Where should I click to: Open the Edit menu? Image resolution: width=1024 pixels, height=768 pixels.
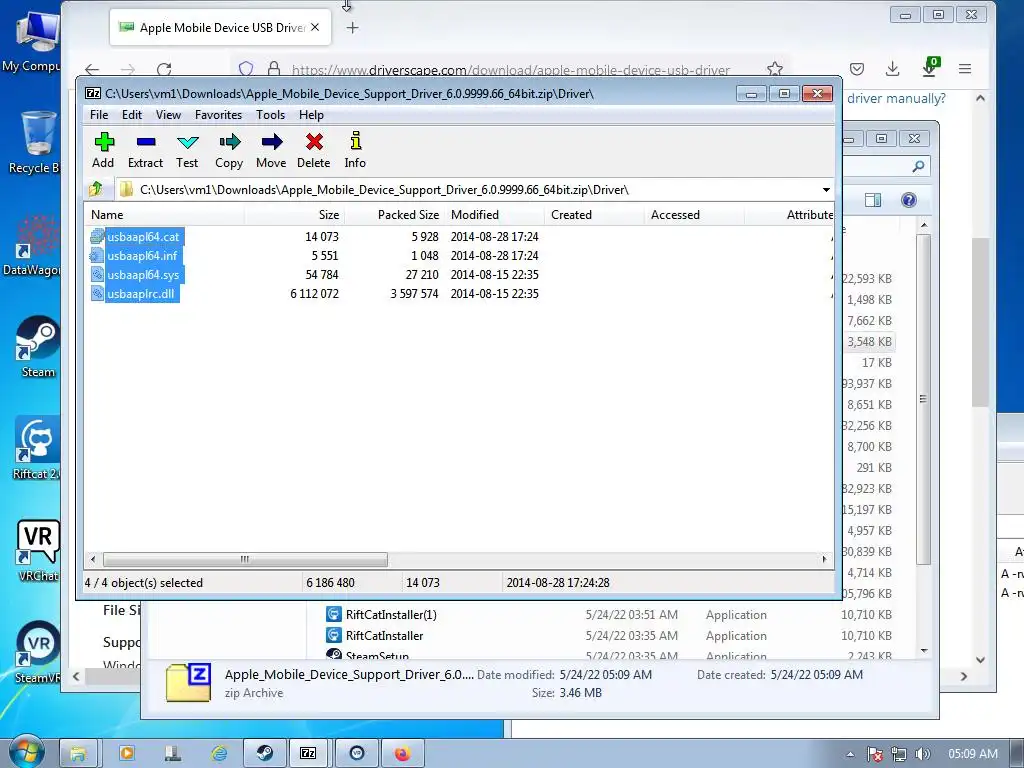[x=132, y=115]
